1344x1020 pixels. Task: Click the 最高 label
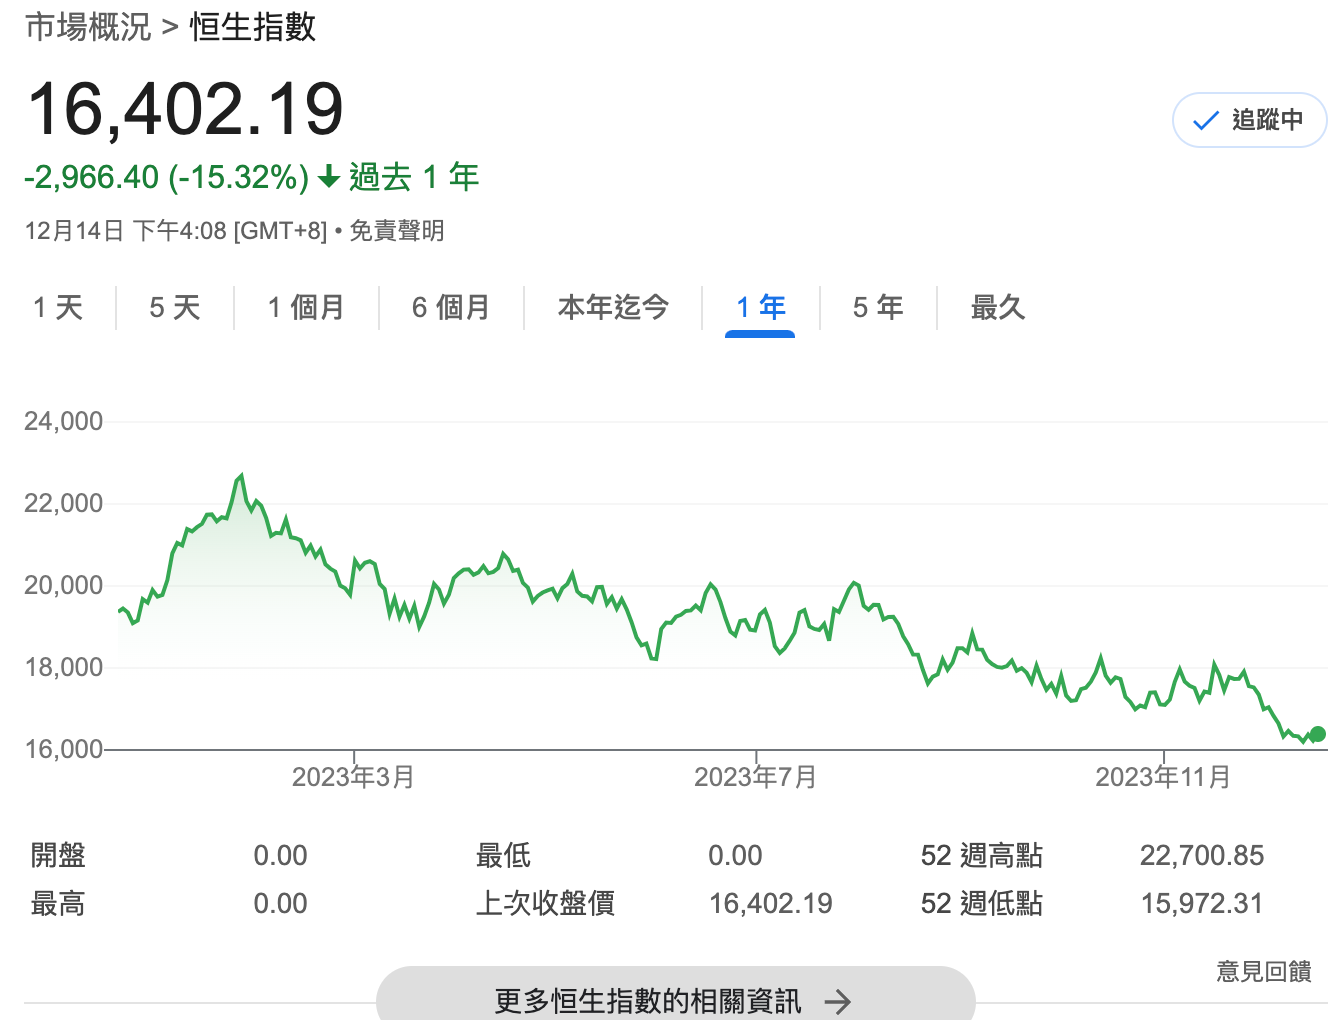(x=58, y=904)
